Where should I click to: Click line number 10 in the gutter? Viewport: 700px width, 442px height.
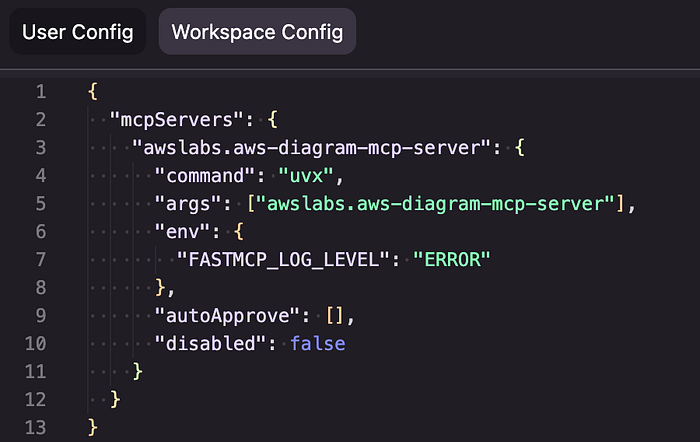[x=35, y=343]
